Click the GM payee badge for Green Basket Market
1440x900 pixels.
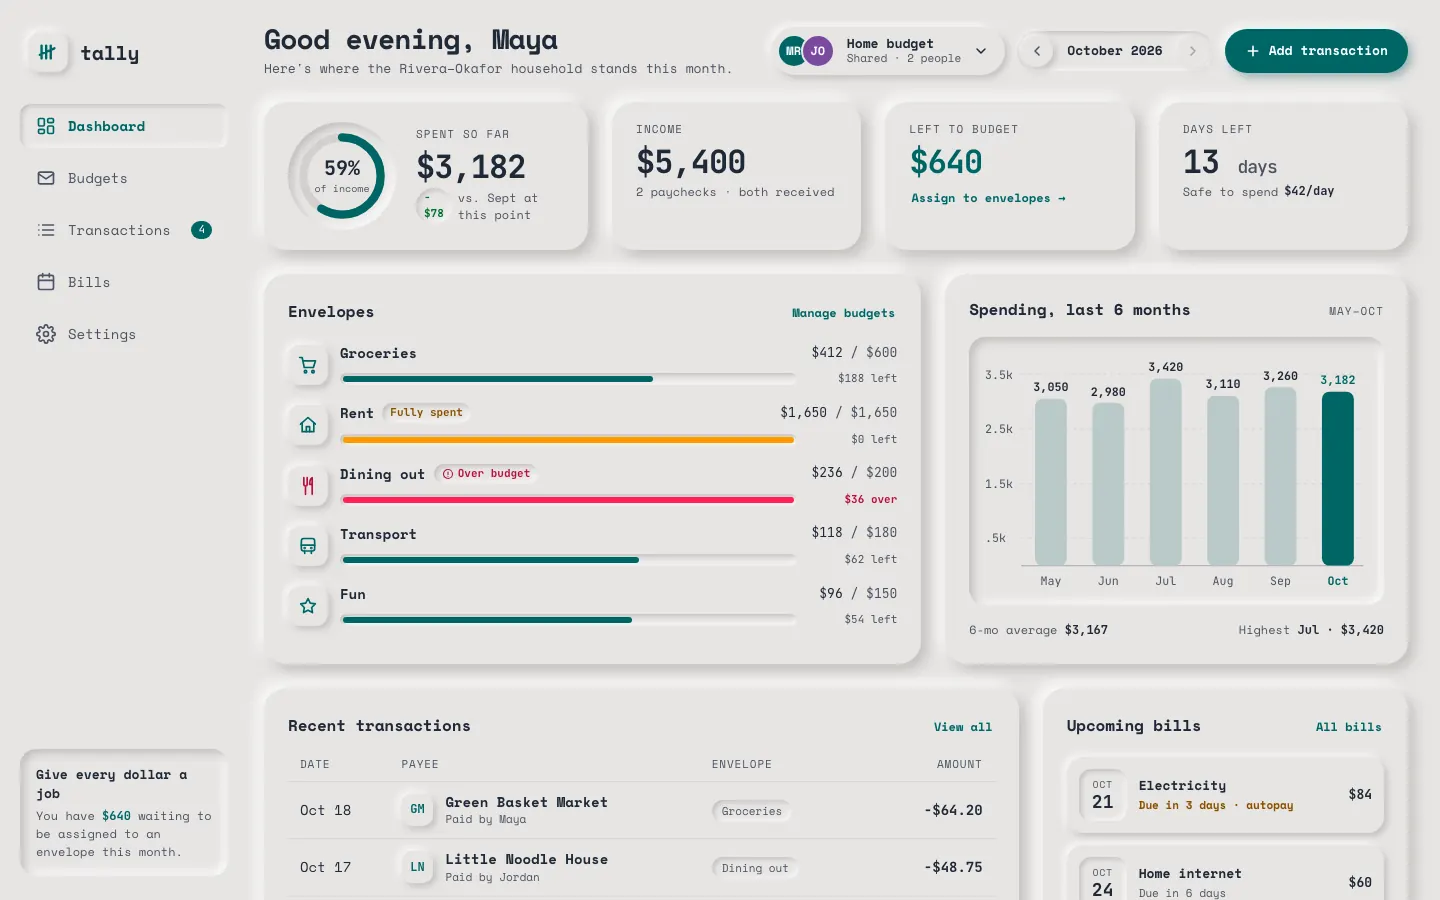coord(418,809)
